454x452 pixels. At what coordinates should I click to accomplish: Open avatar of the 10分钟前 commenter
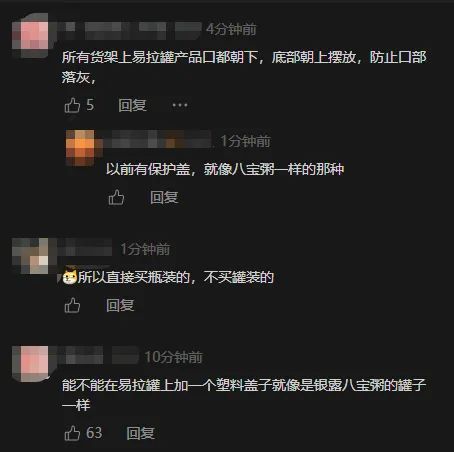click(x=30, y=364)
